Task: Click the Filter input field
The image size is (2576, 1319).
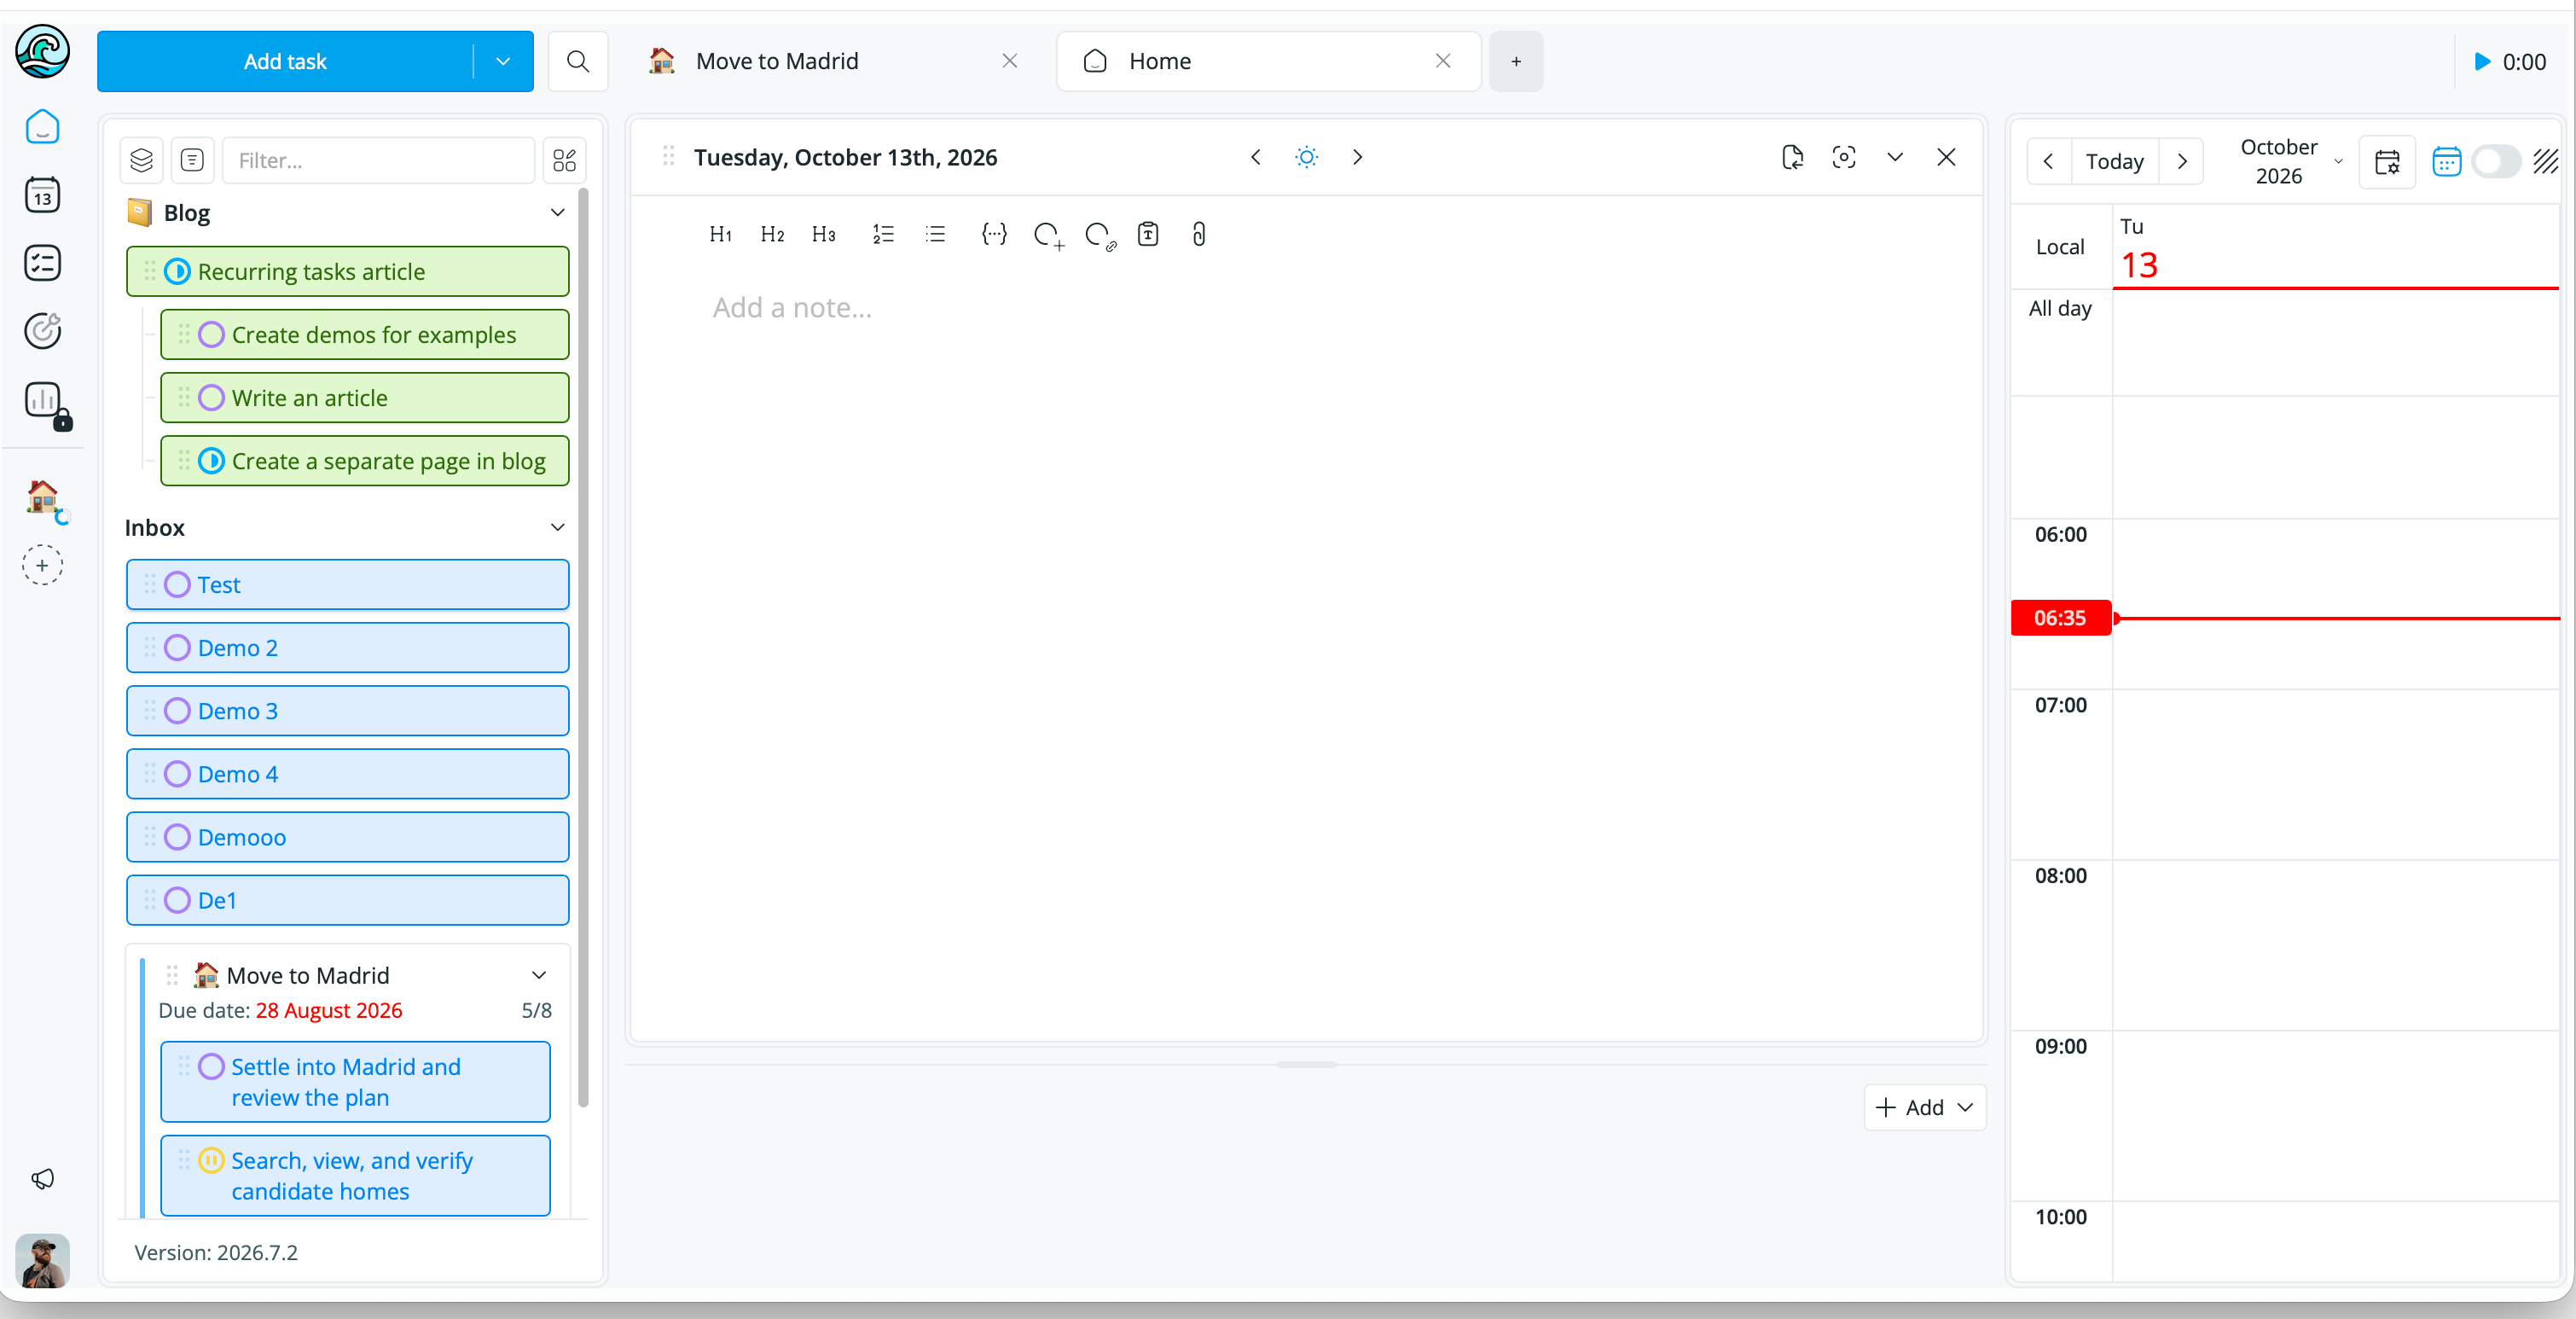Action: [x=378, y=160]
